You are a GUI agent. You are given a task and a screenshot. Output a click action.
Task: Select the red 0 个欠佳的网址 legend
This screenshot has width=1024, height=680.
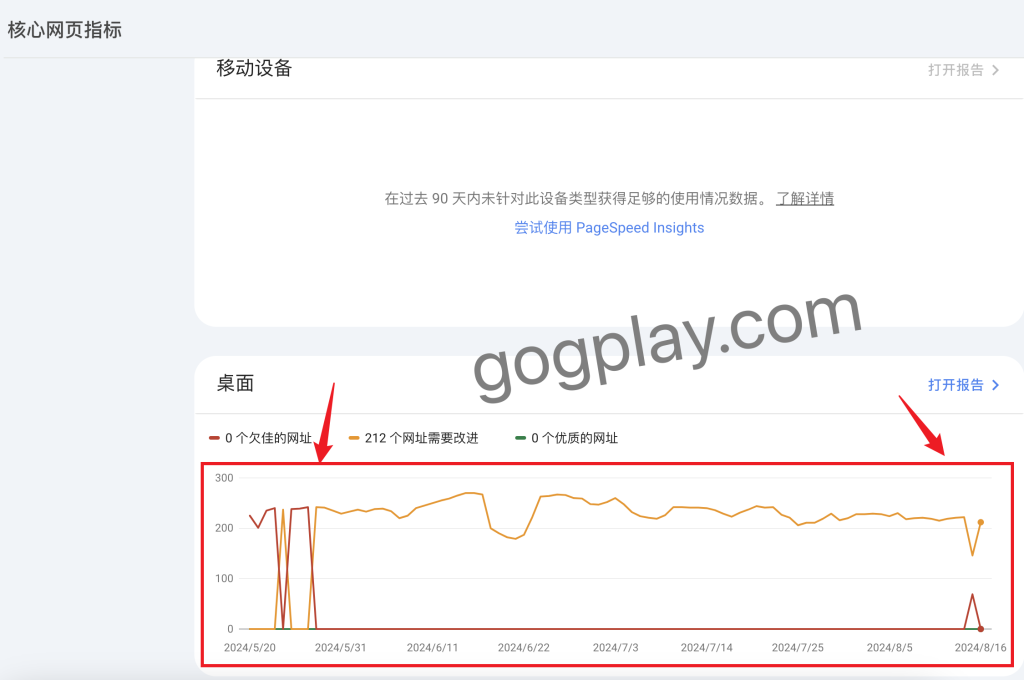pyautogui.click(x=261, y=438)
